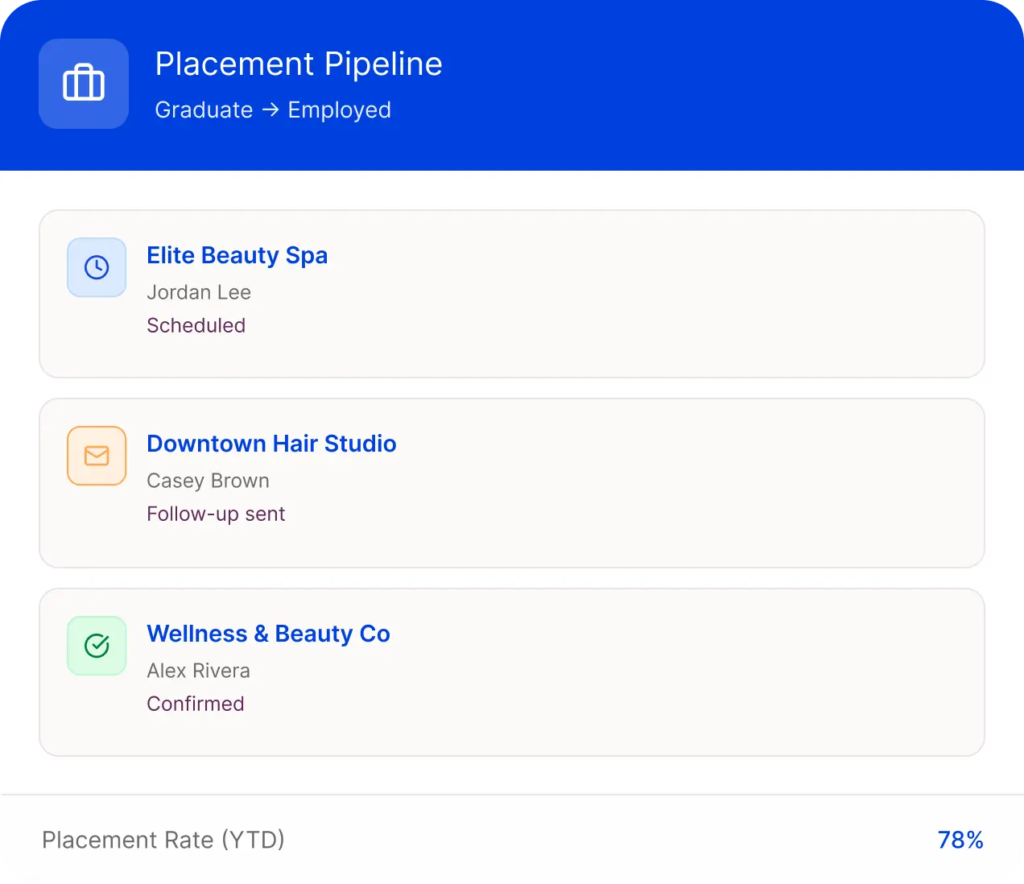
Task: Open the Downtown Hair Studio link
Action: click(271, 444)
